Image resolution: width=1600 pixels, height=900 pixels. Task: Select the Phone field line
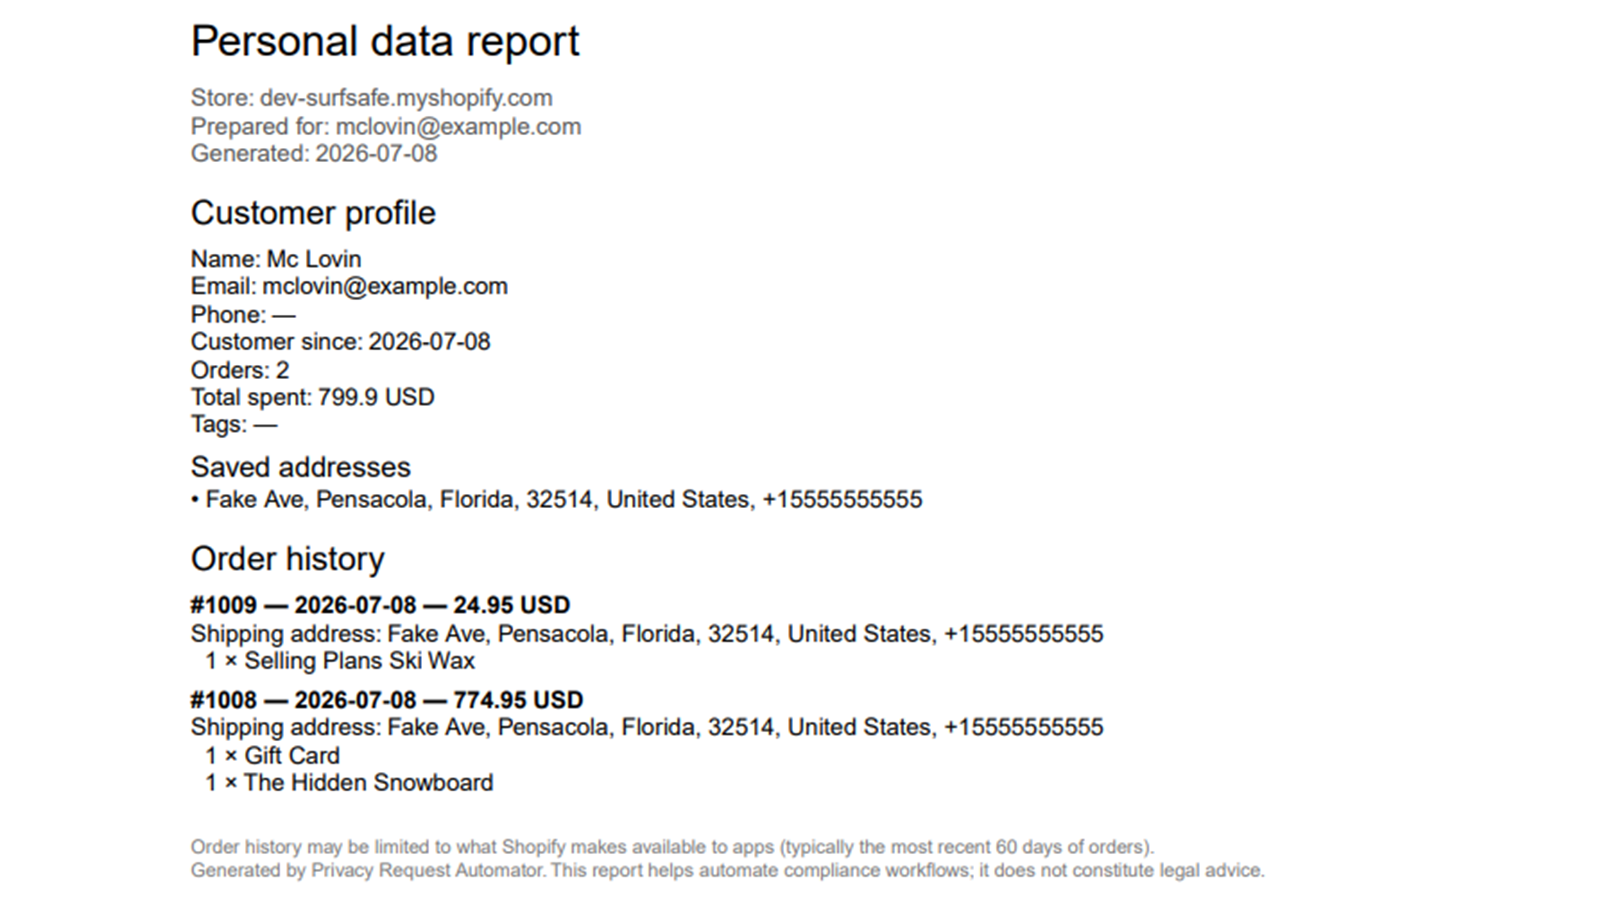coord(243,314)
